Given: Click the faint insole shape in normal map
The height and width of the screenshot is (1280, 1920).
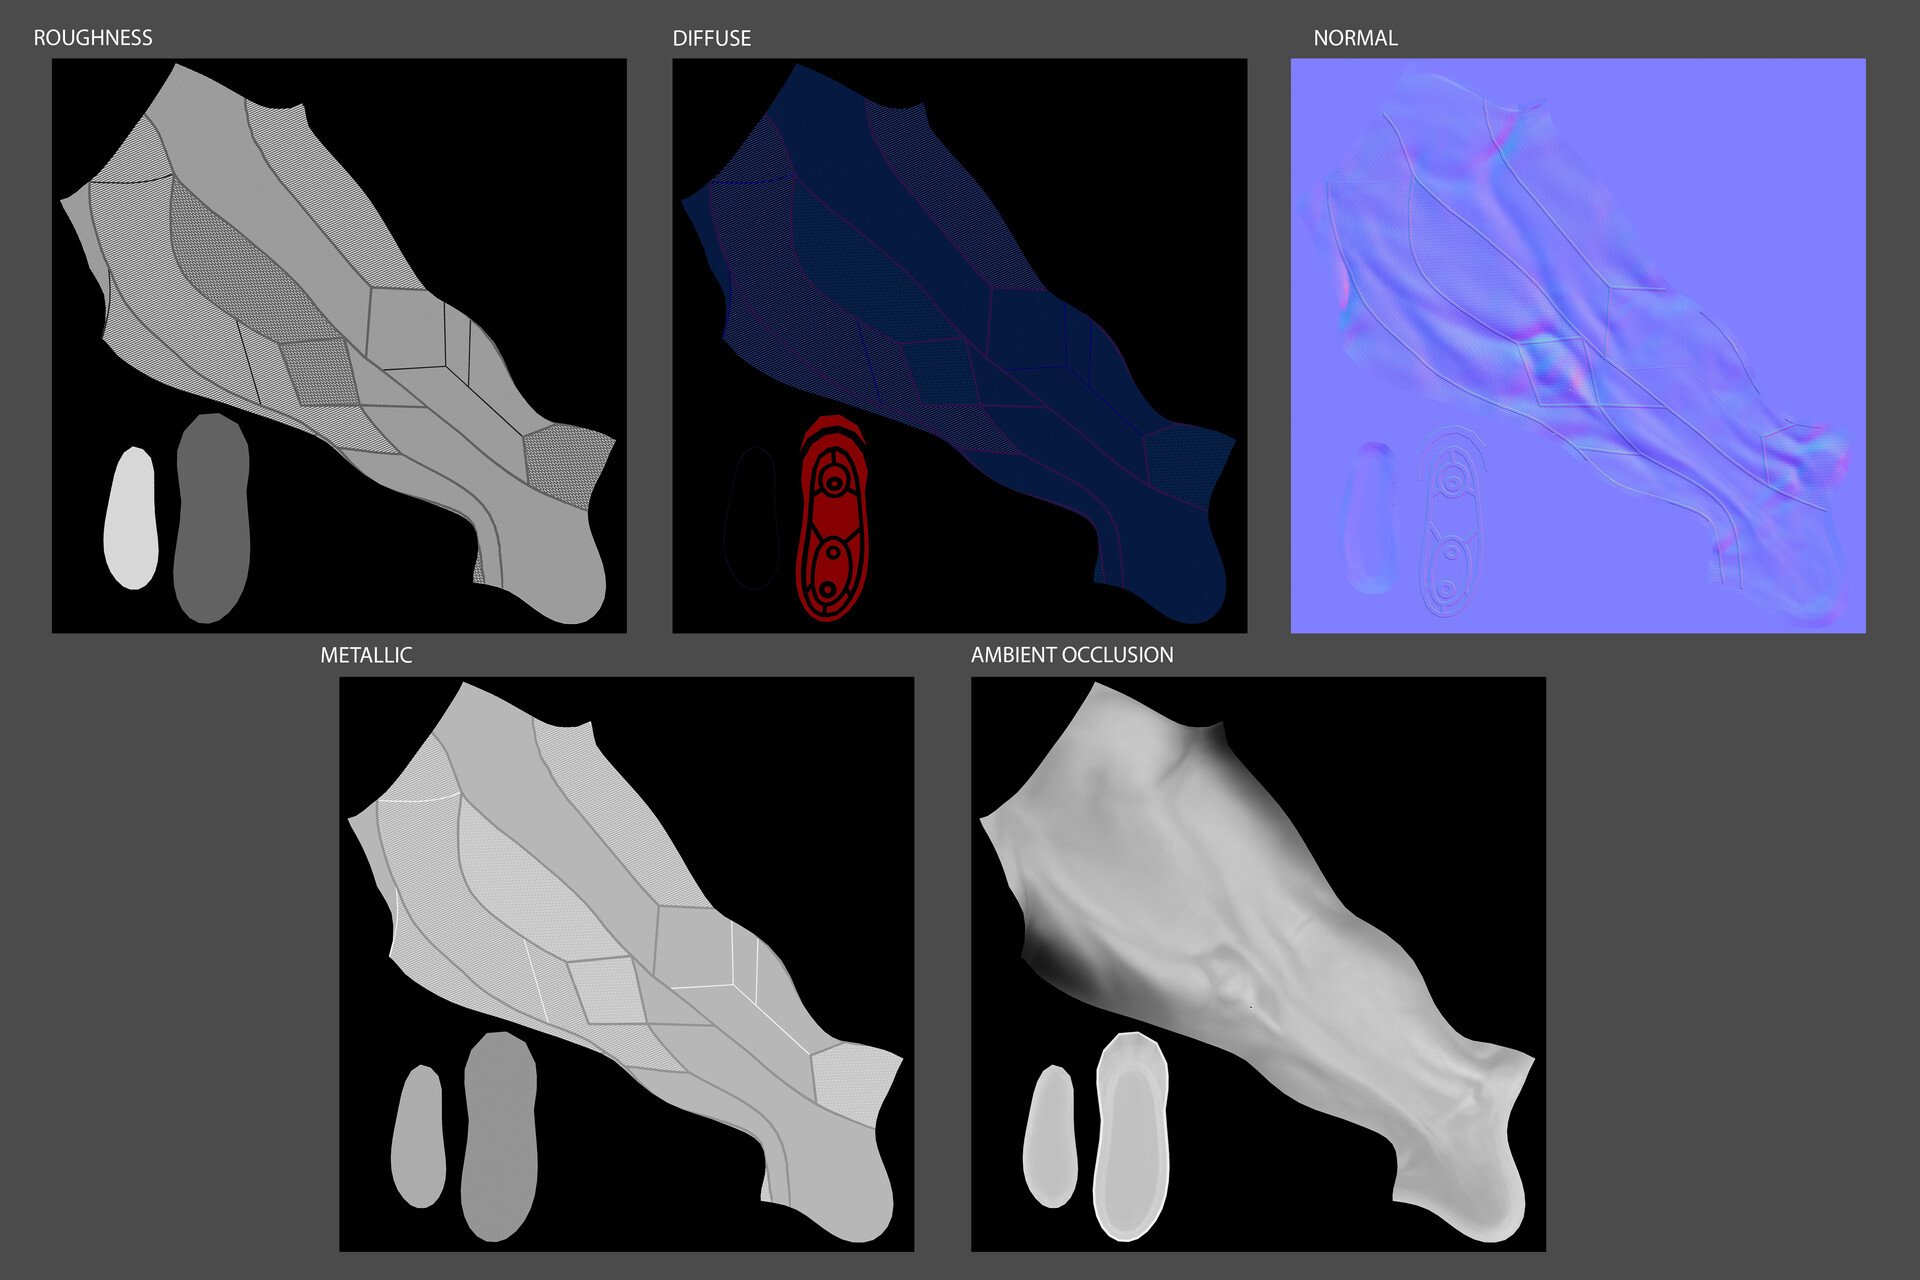Looking at the screenshot, I should click(1370, 518).
